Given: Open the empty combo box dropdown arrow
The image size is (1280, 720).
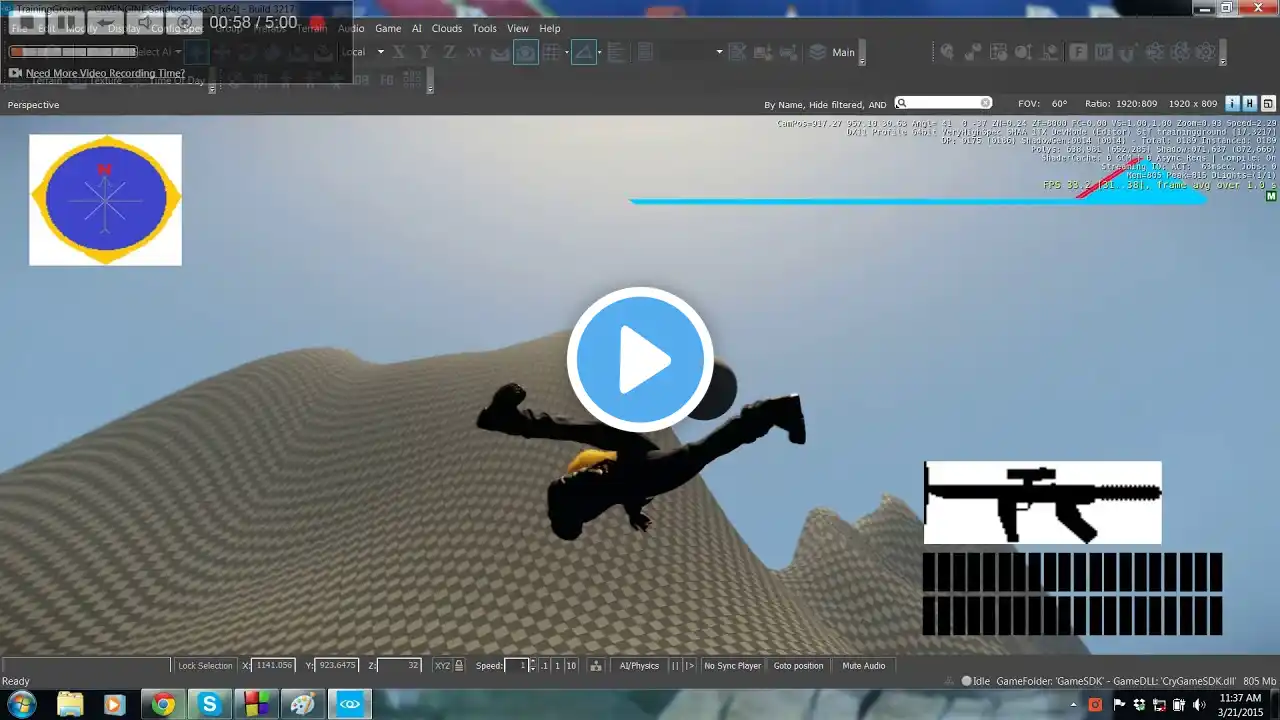Looking at the screenshot, I should [719, 52].
